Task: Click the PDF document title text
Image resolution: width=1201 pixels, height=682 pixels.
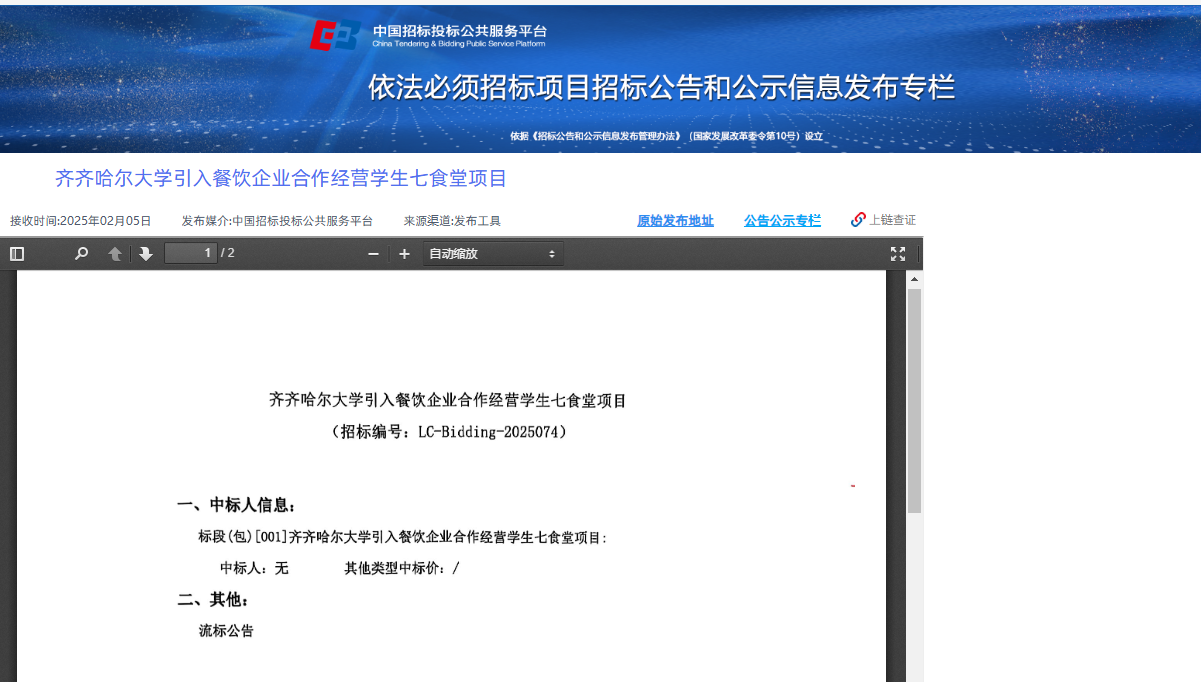Action: (x=447, y=400)
